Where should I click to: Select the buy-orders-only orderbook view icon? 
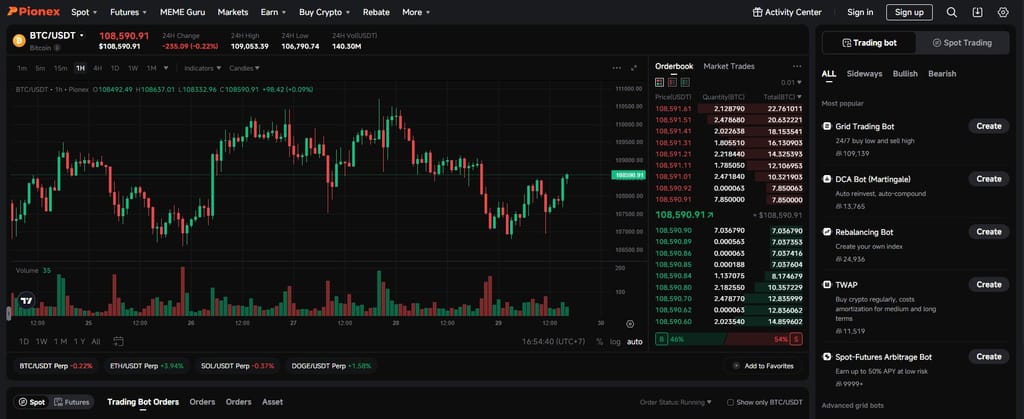tap(685, 82)
